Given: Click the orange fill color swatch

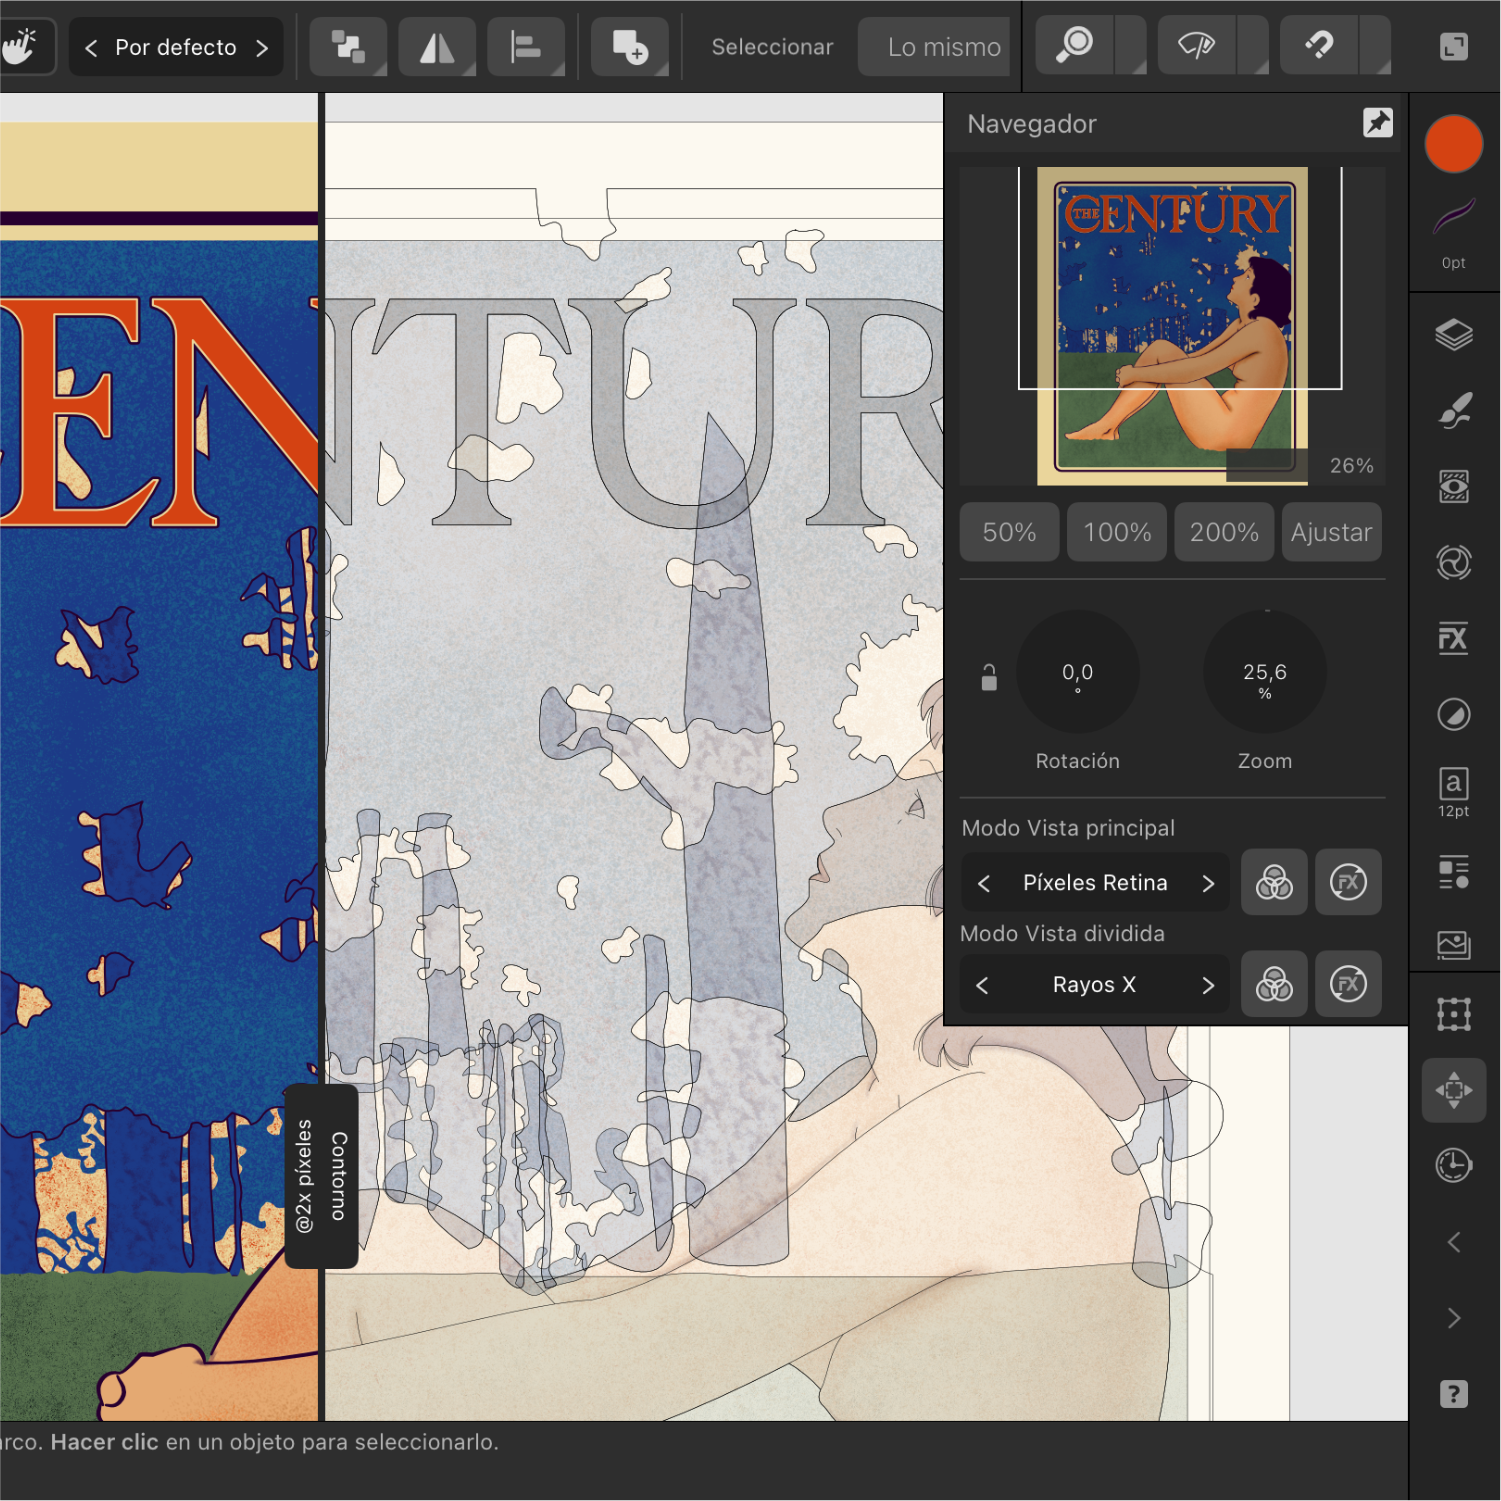Looking at the screenshot, I should [x=1453, y=144].
